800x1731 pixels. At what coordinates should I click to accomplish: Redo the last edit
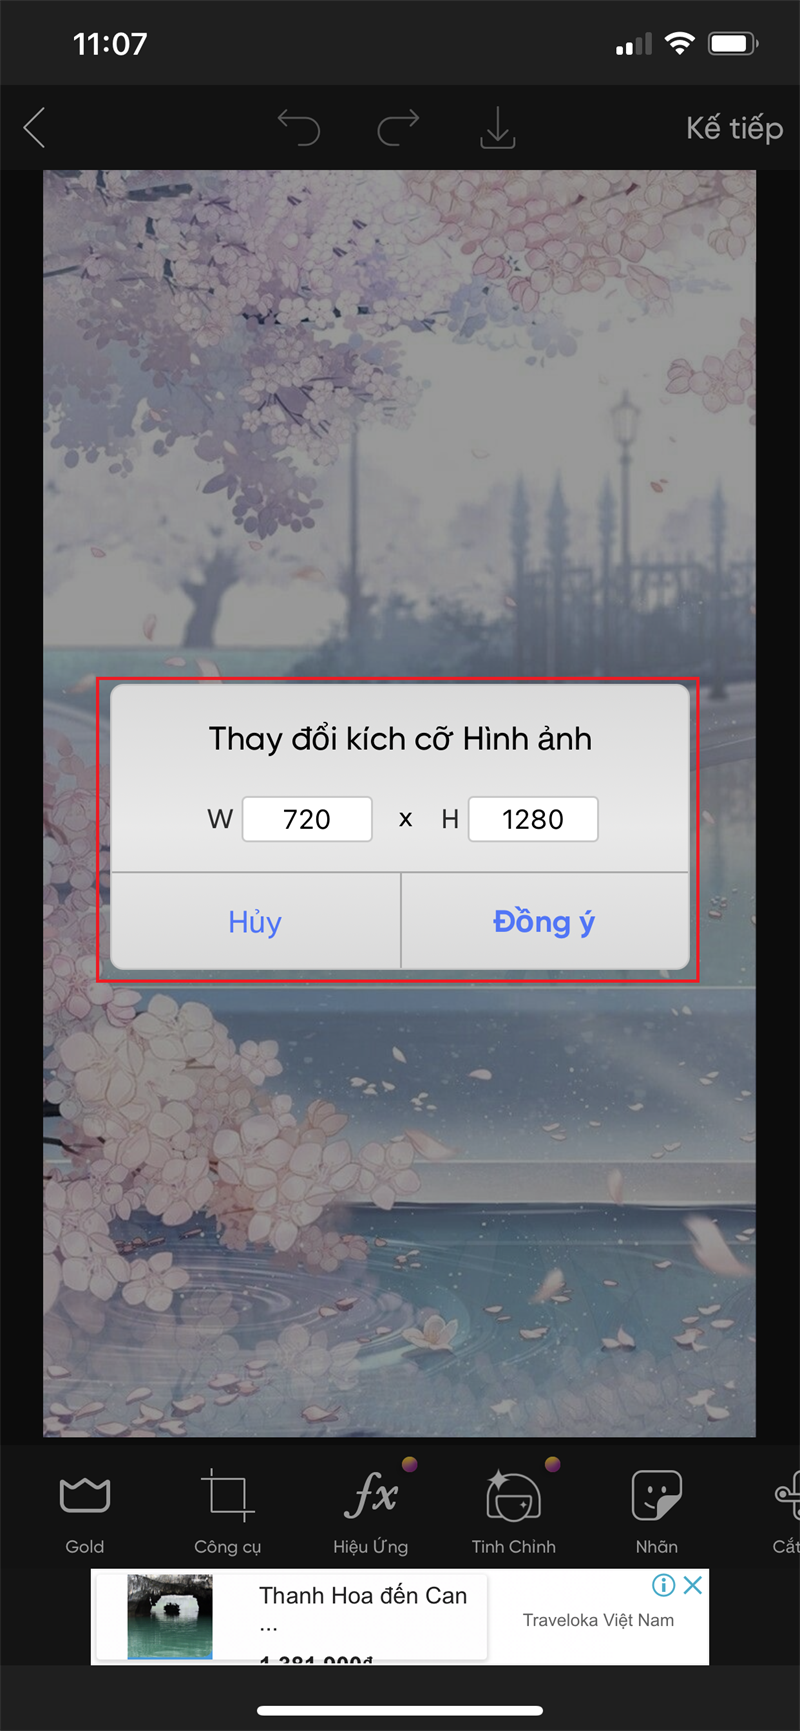[398, 128]
